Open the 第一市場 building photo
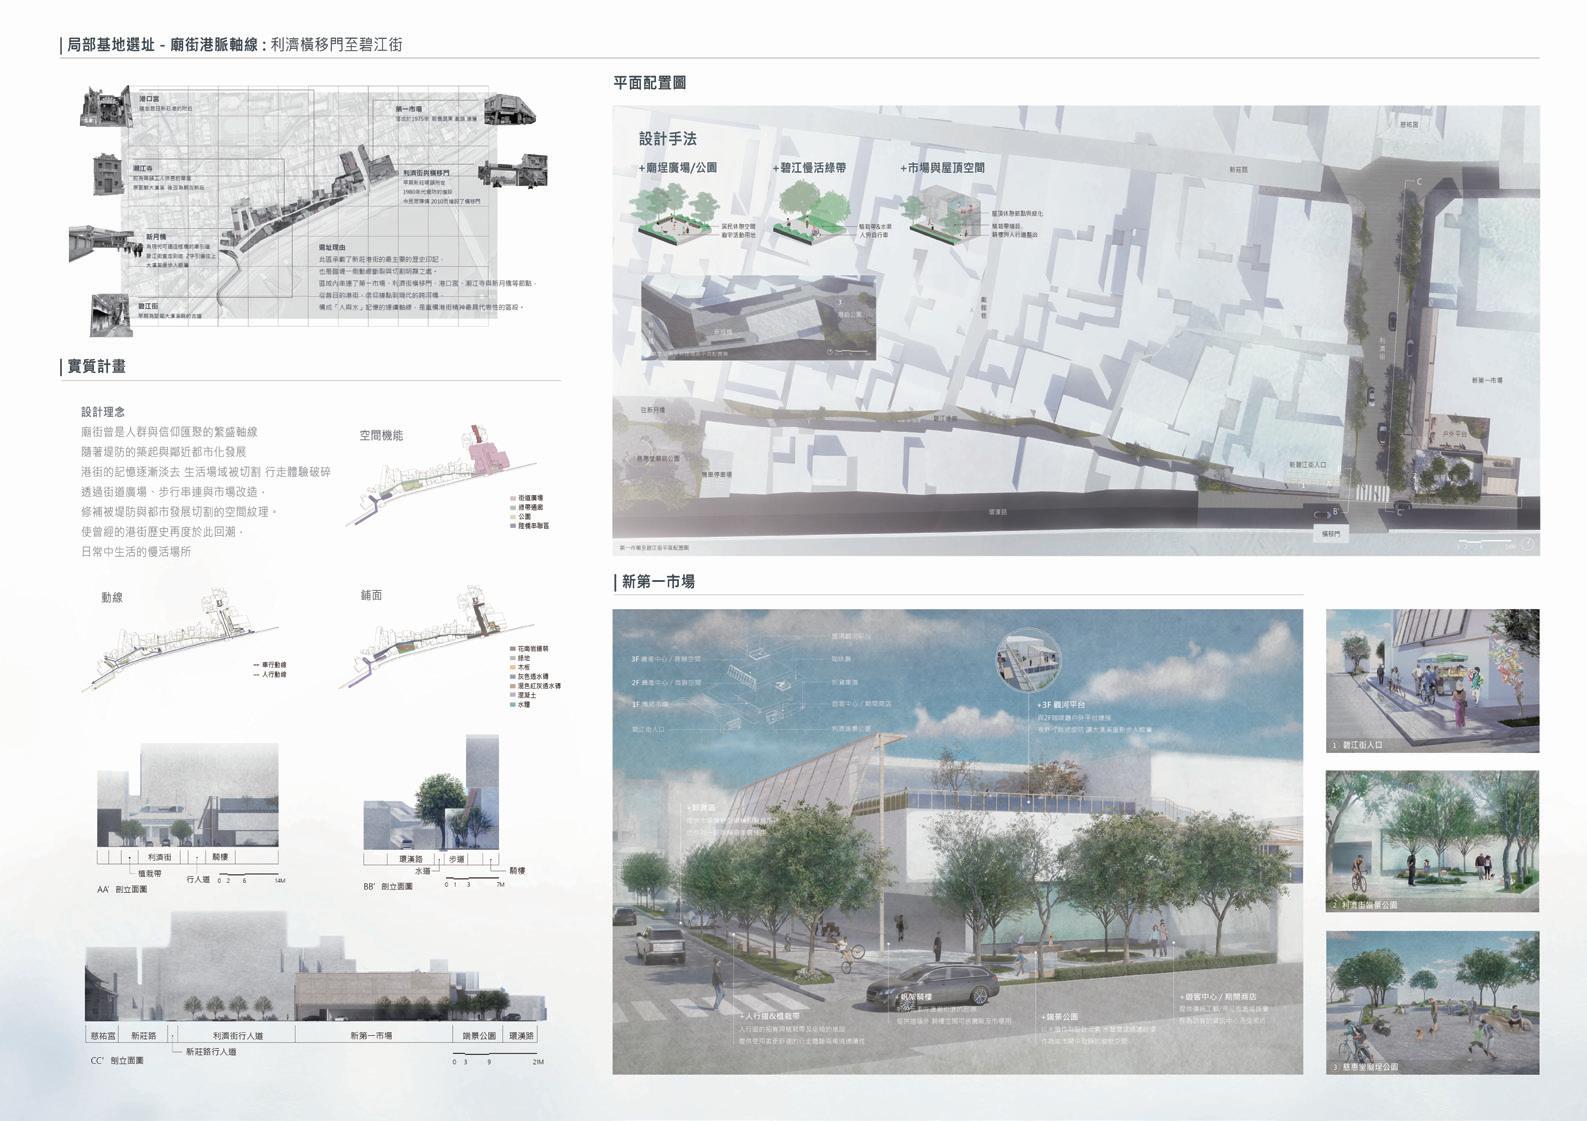 (510, 111)
